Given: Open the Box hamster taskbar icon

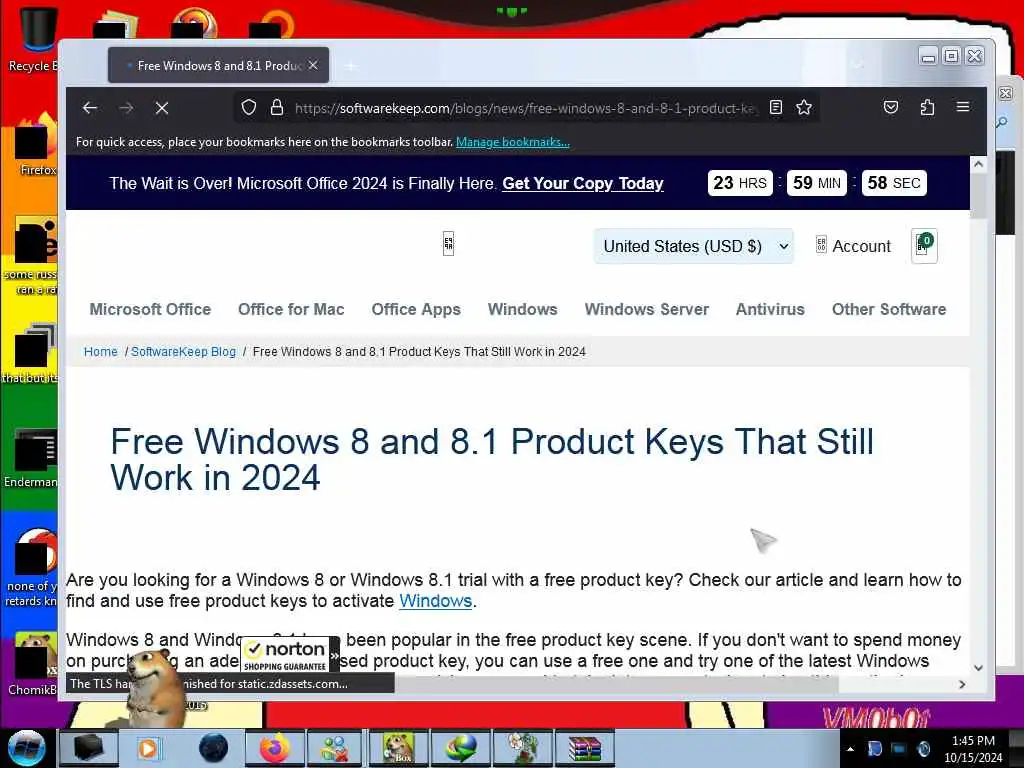Looking at the screenshot, I should point(398,748).
